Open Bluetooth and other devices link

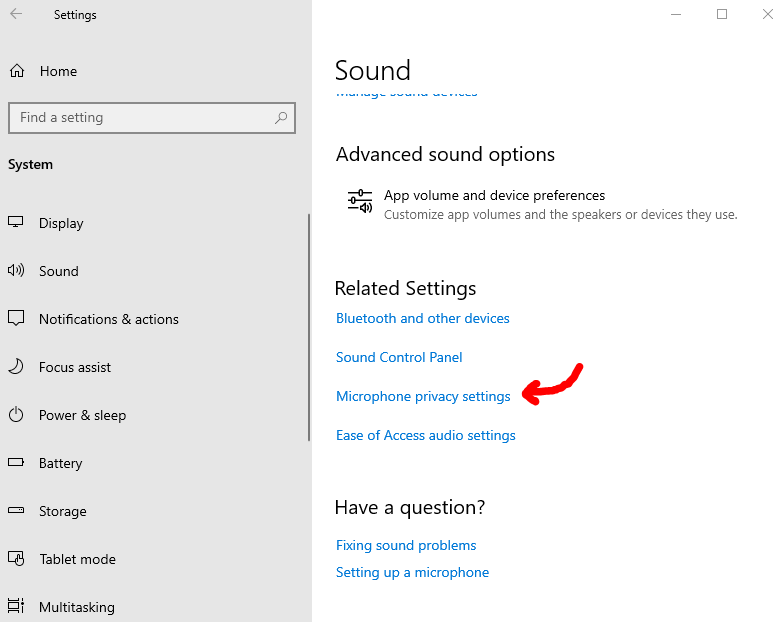pyautogui.click(x=423, y=319)
